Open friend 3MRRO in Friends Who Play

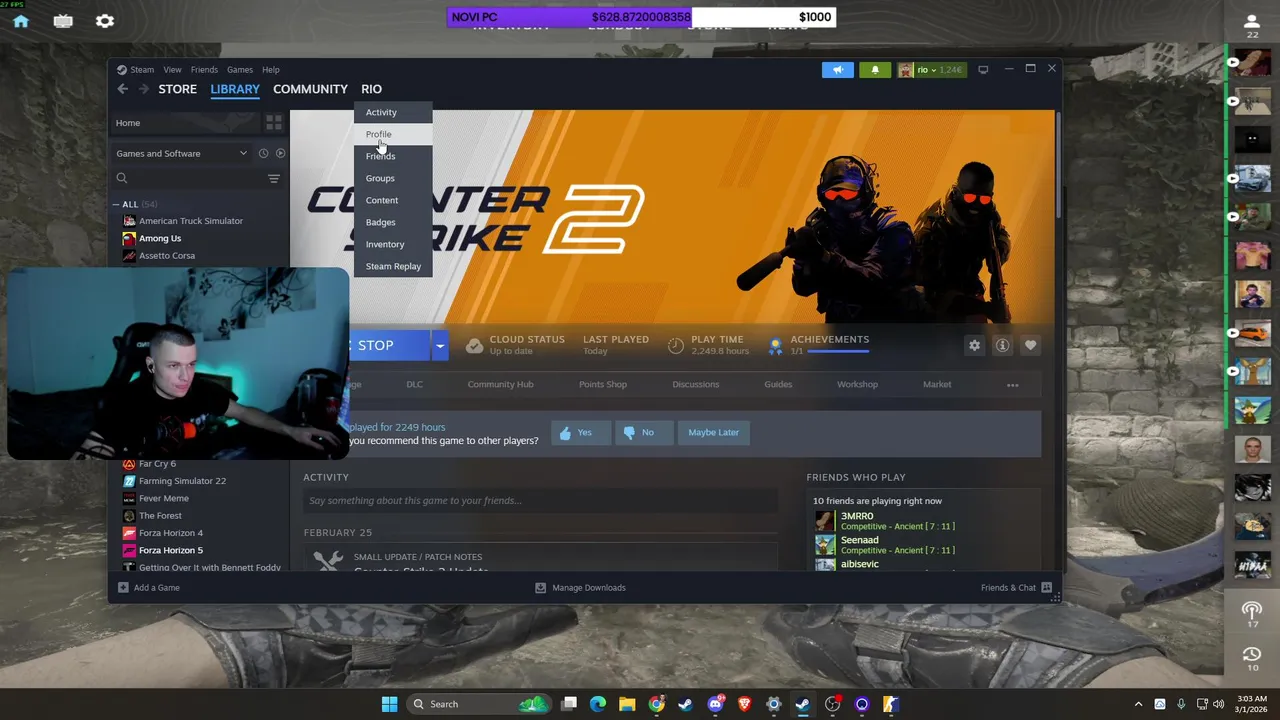point(857,516)
